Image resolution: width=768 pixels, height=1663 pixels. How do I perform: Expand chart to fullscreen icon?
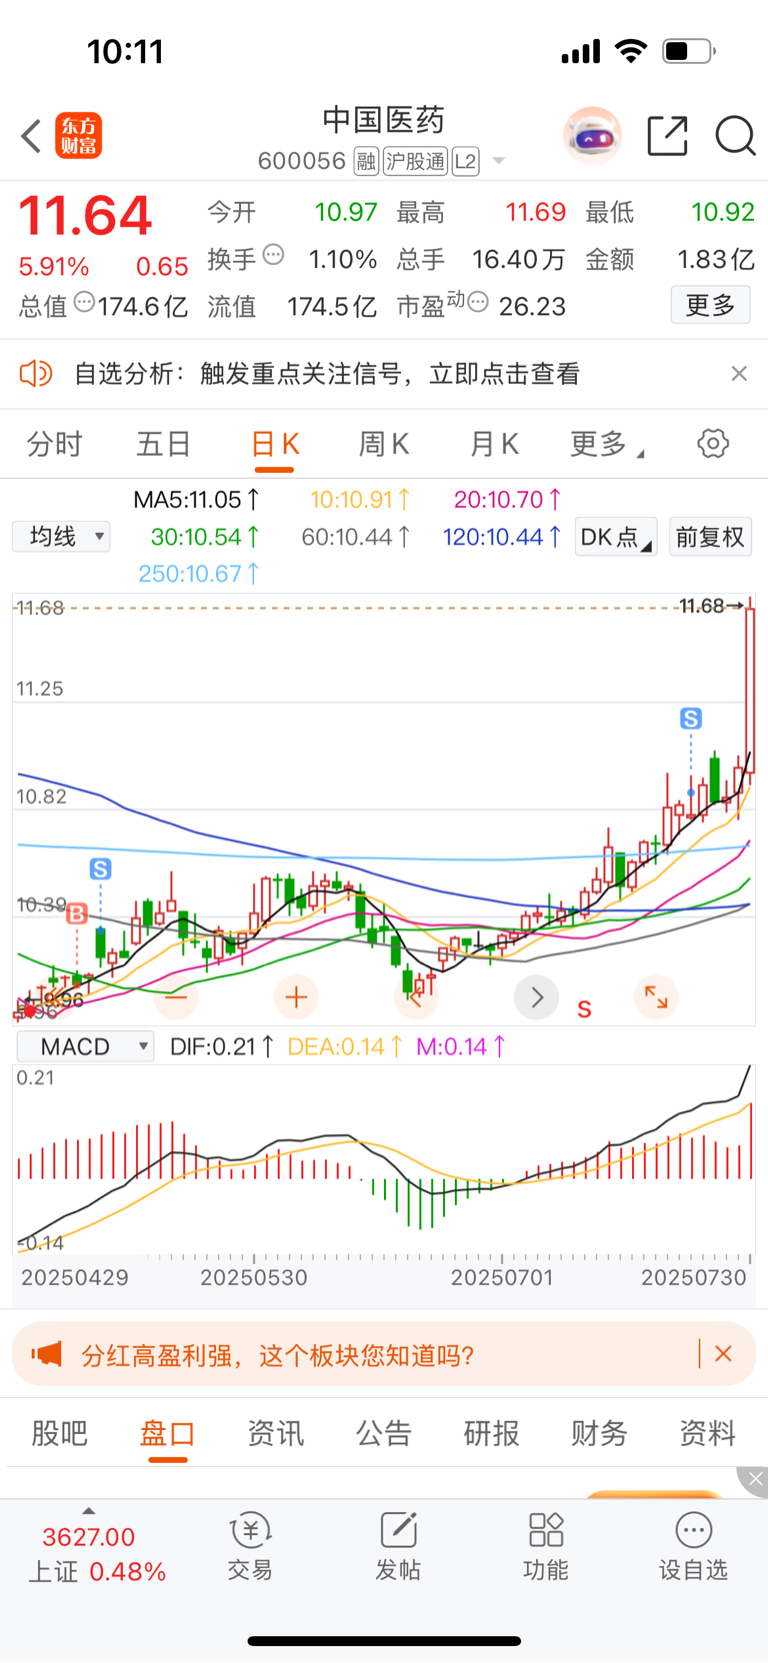click(656, 997)
